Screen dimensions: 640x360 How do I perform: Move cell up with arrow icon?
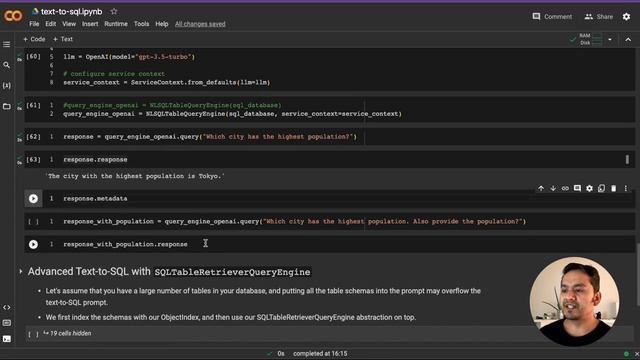pyautogui.click(x=541, y=189)
